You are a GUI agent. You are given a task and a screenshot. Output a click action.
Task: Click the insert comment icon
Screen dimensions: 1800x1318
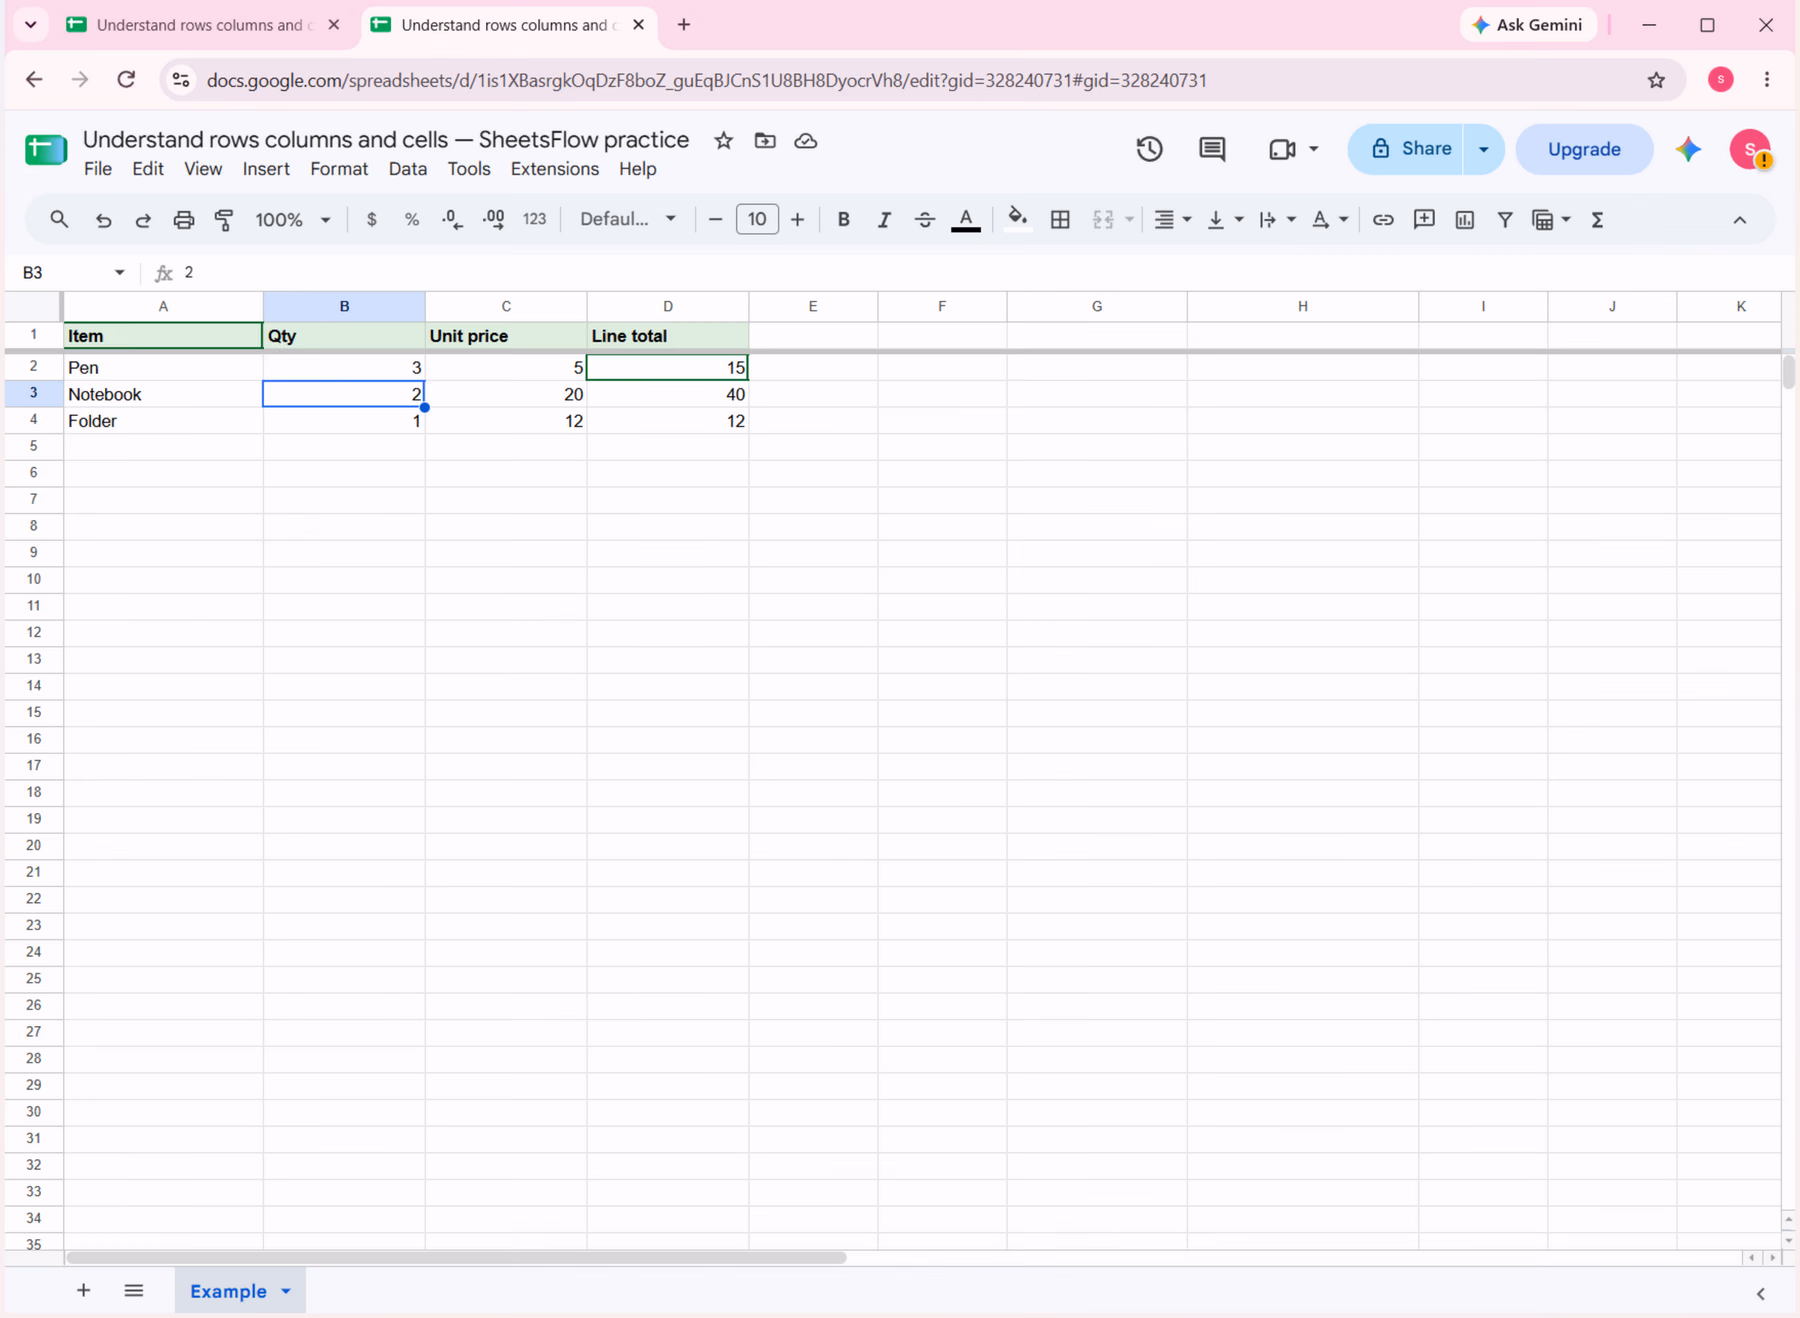pyautogui.click(x=1424, y=220)
